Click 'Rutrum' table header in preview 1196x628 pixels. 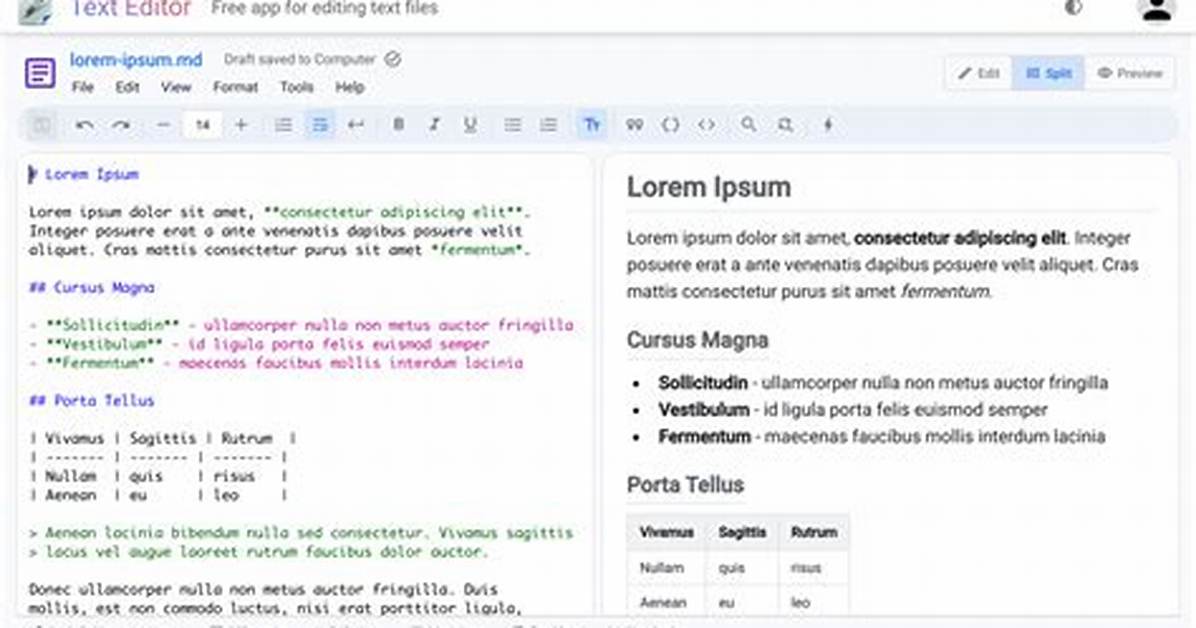pyautogui.click(x=814, y=533)
